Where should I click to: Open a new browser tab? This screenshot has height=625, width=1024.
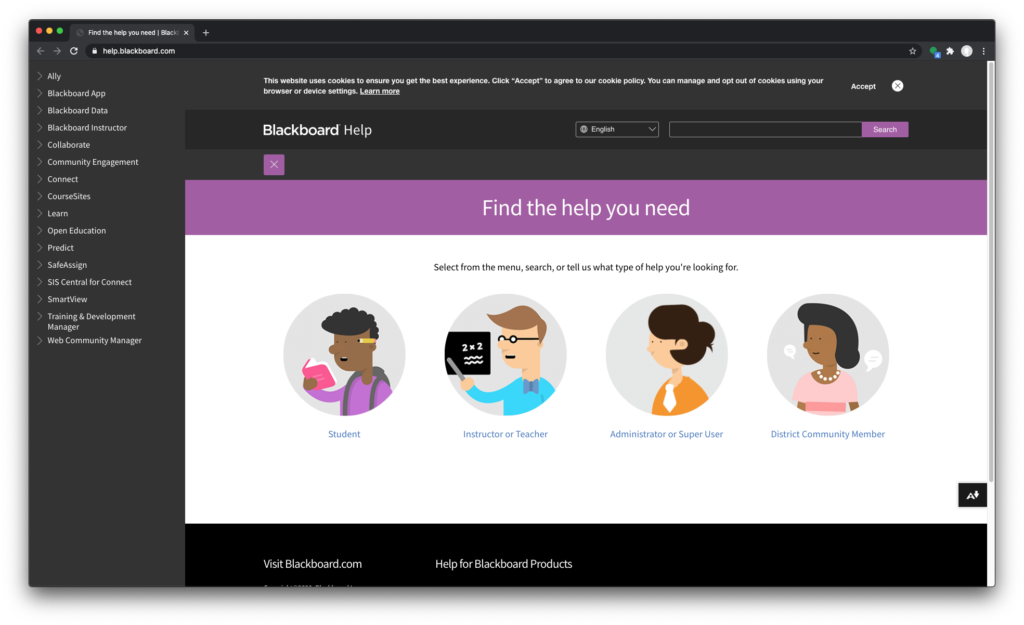coord(206,32)
